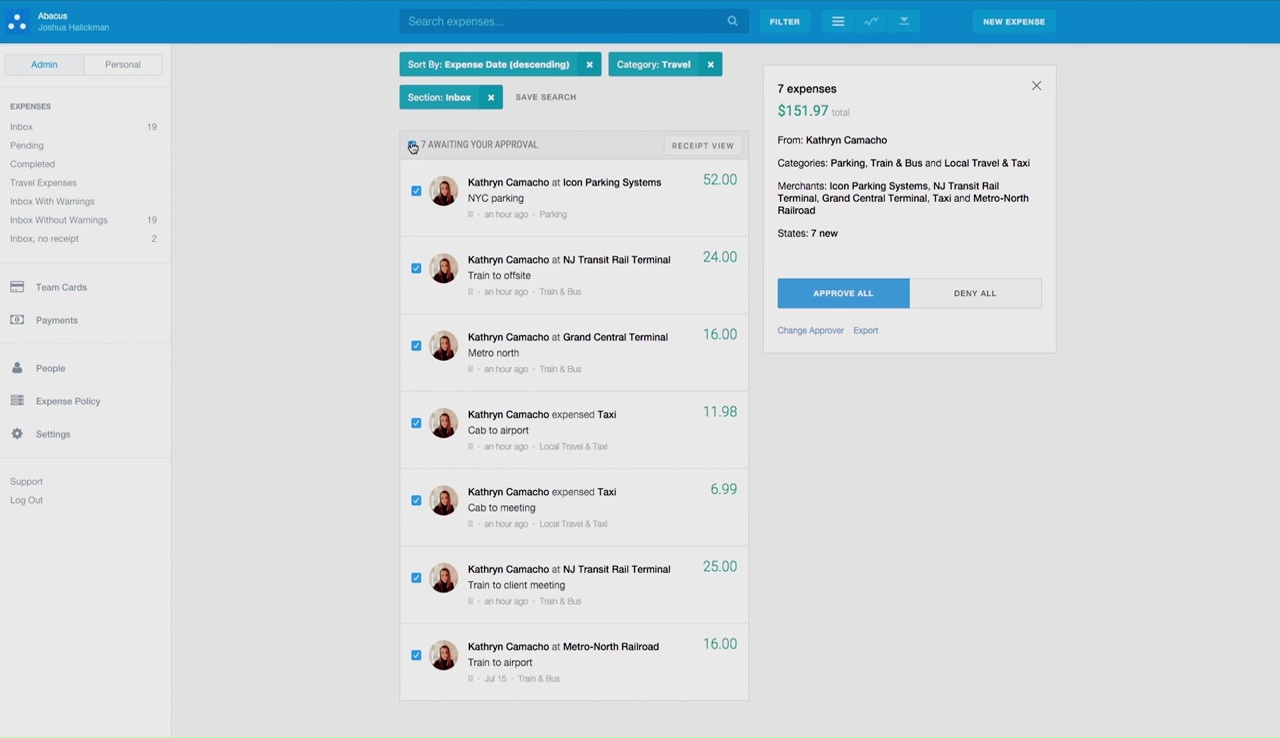Open the Travel Expenses saved search

[43, 183]
